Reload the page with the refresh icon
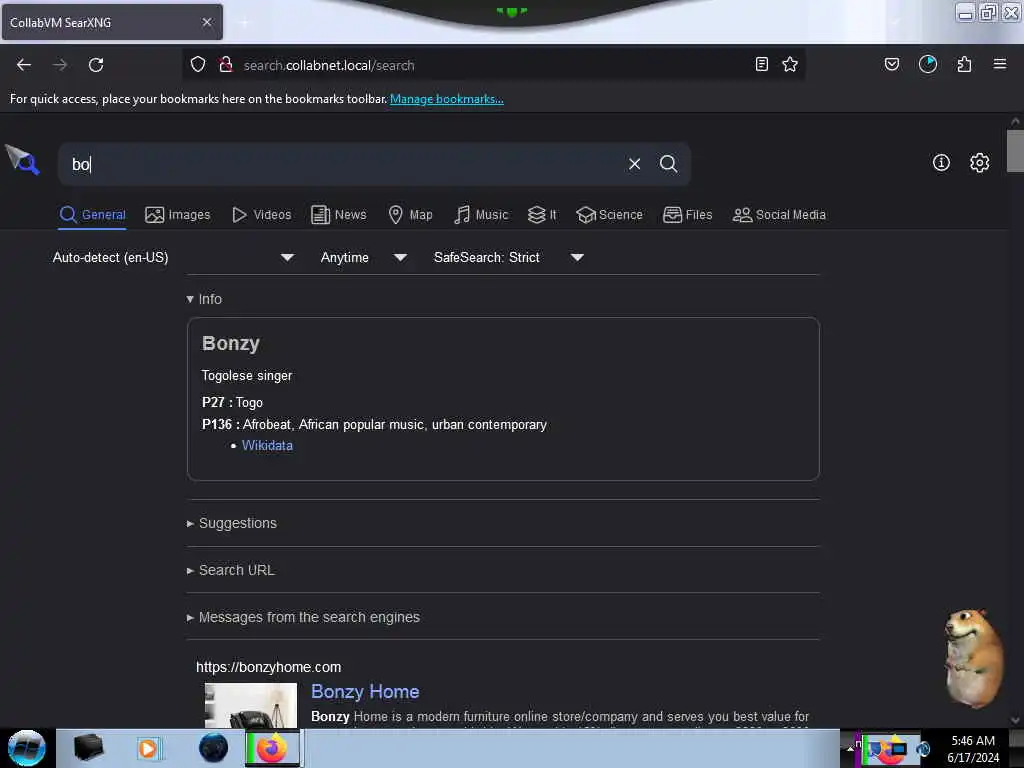 (96, 65)
